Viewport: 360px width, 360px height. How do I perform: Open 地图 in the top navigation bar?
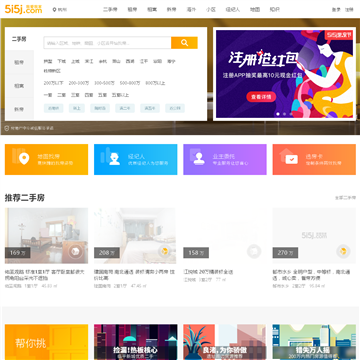(255, 10)
